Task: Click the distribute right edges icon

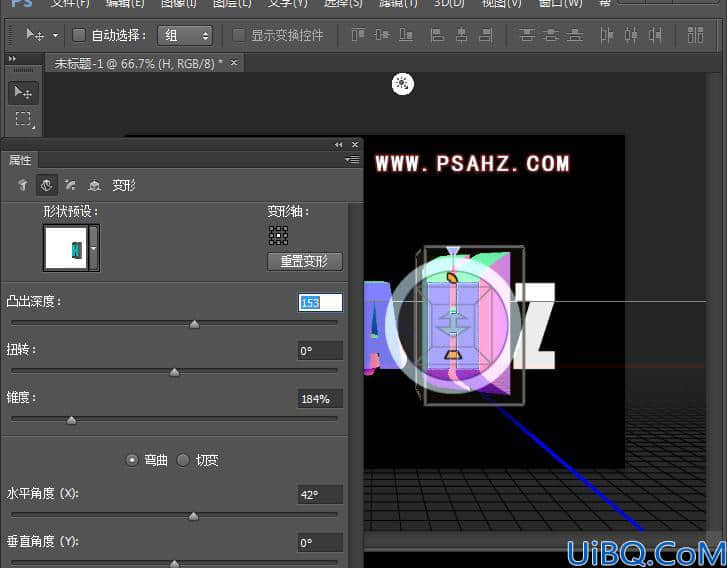Action: (x=655, y=35)
